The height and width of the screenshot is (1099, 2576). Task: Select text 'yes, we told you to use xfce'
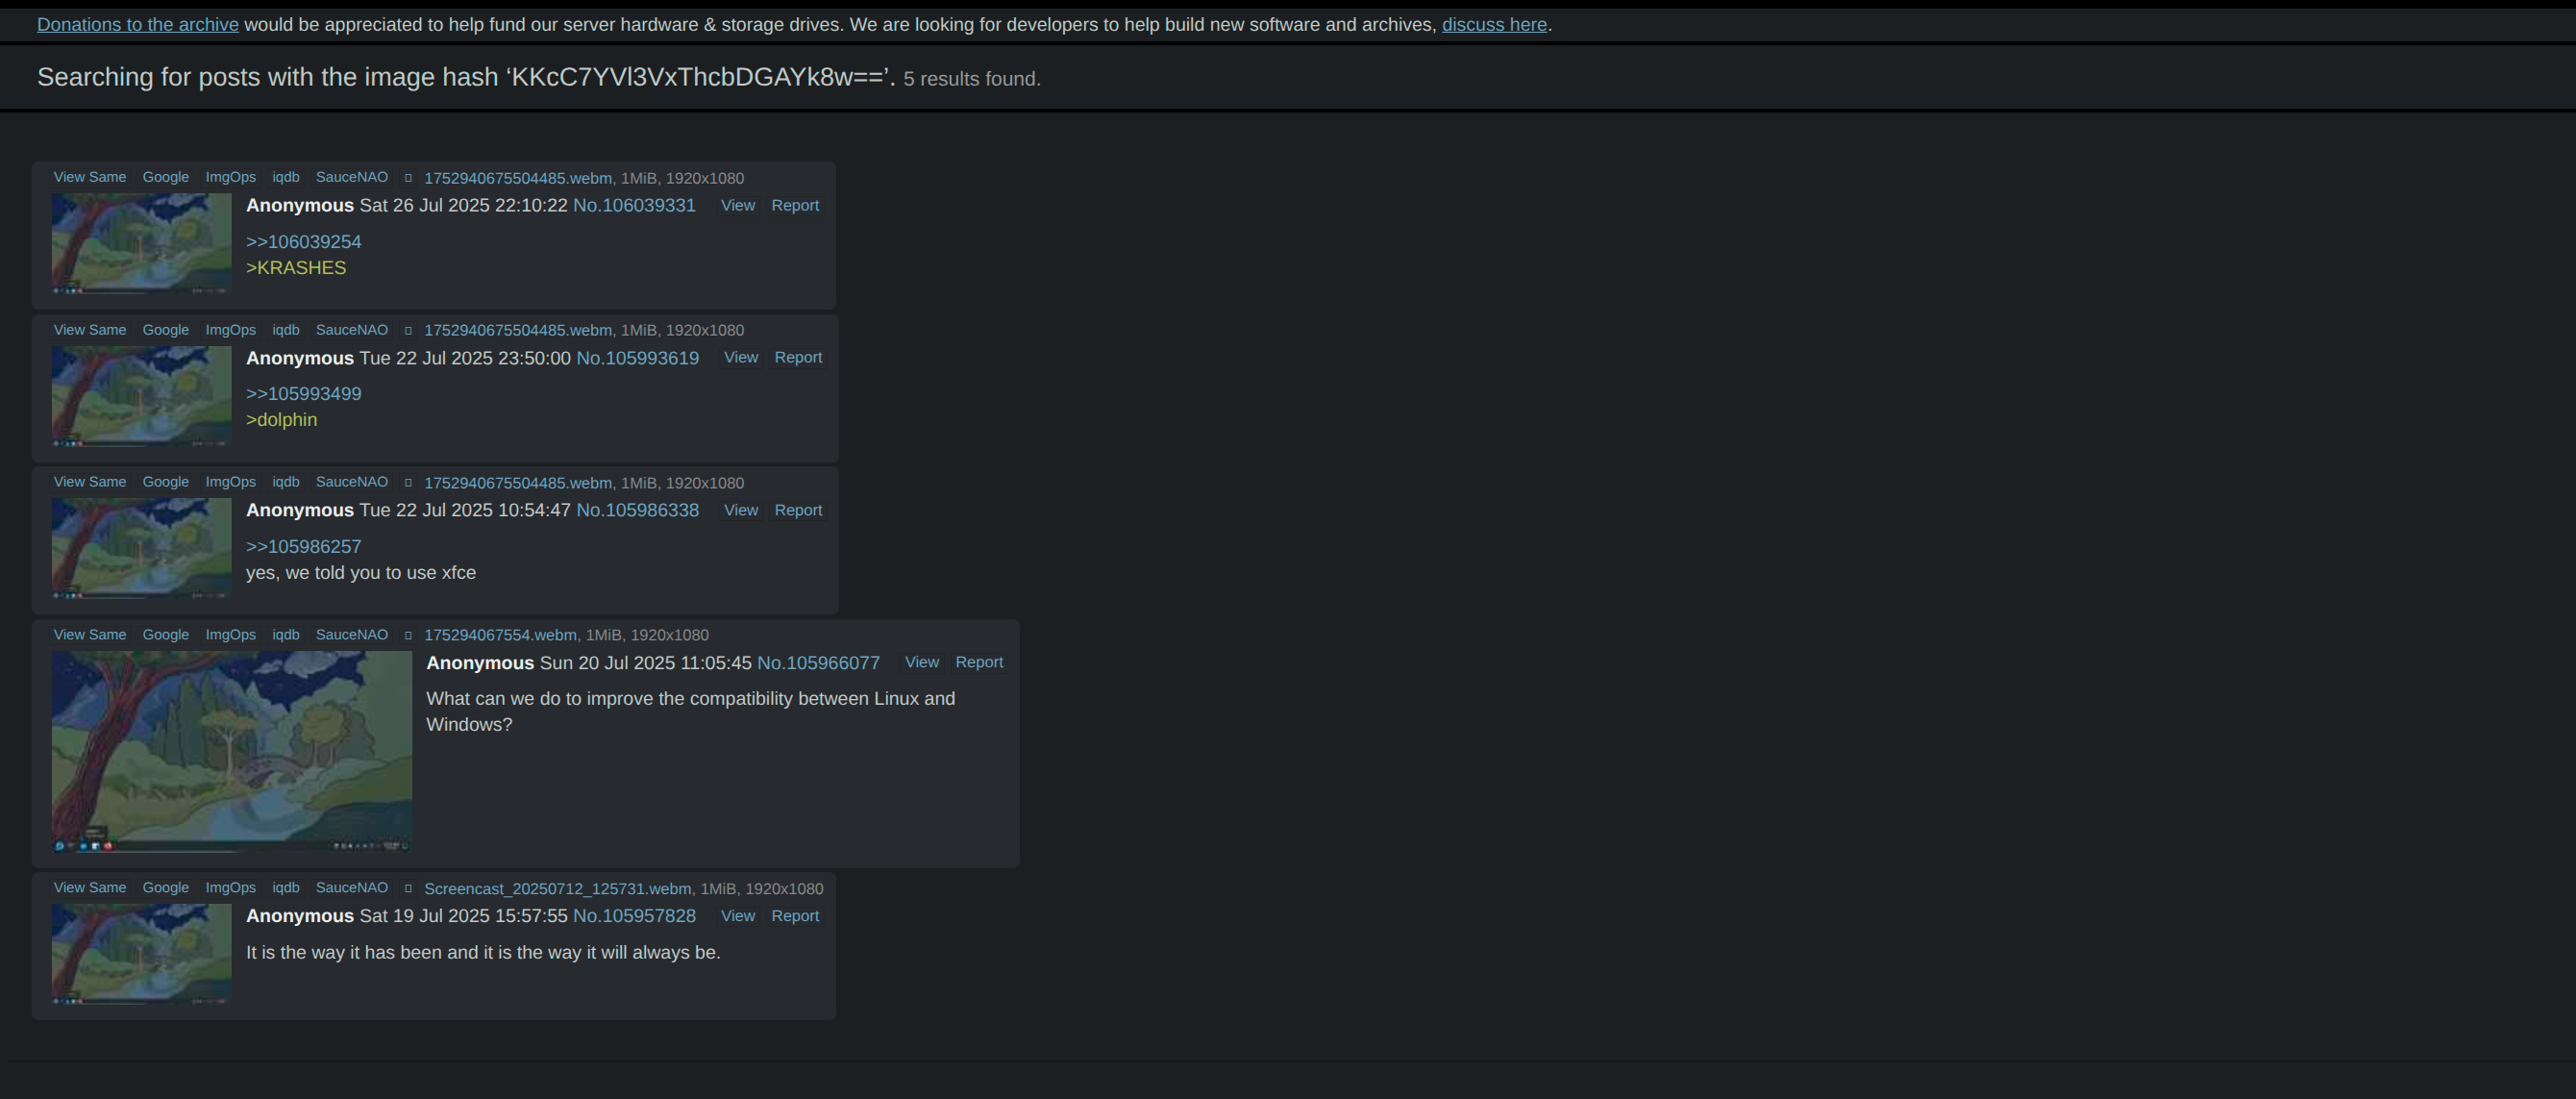pos(361,573)
